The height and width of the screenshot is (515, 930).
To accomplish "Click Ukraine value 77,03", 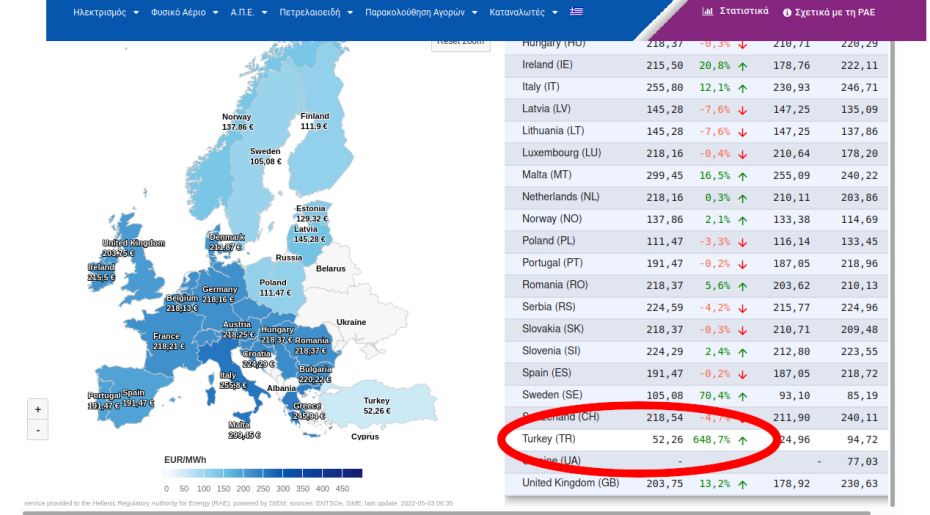I will (x=862, y=462).
